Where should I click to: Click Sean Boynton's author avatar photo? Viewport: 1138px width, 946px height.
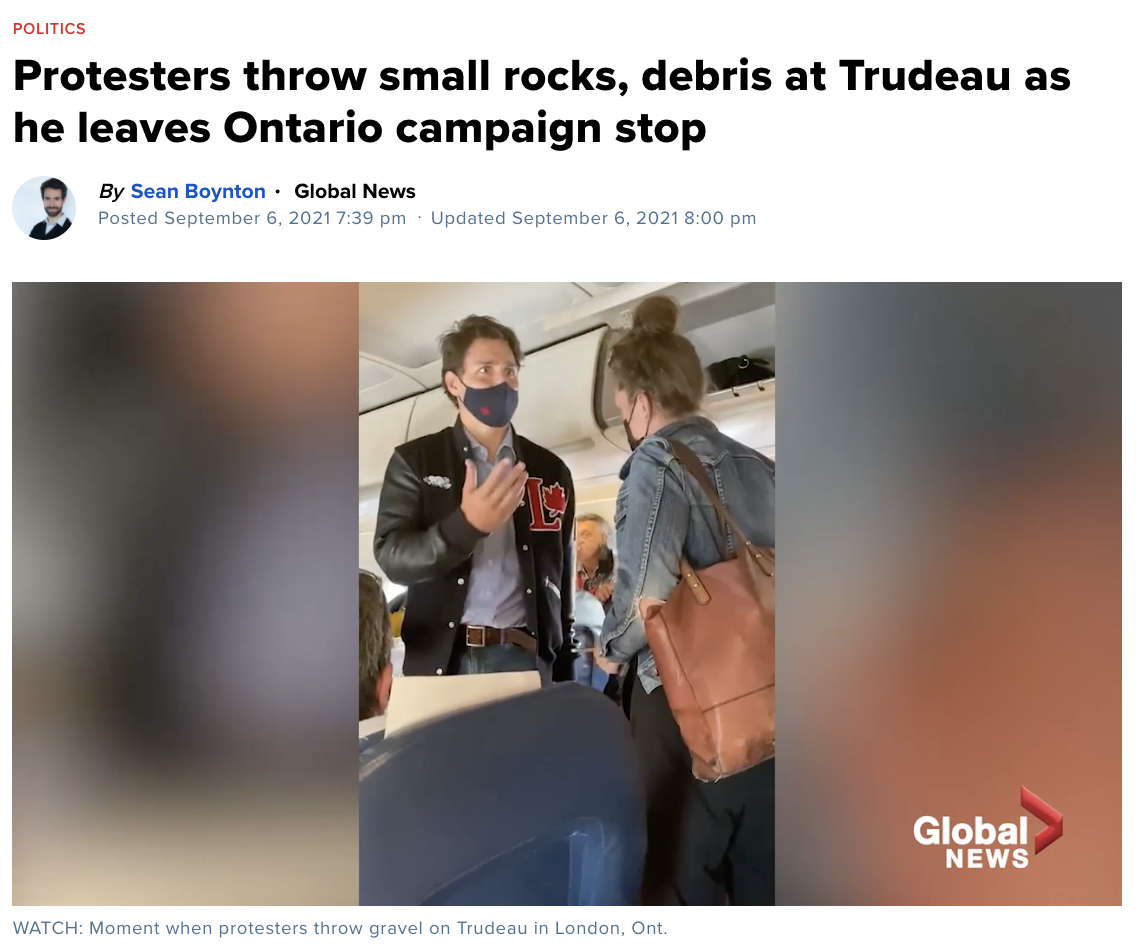tap(44, 208)
